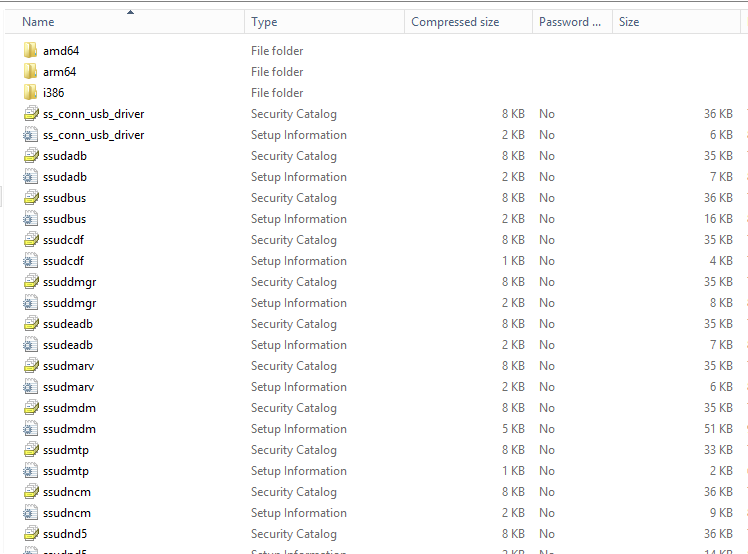Select the ssudadb Security Catalog file name
748x554 pixels.
click(x=64, y=156)
